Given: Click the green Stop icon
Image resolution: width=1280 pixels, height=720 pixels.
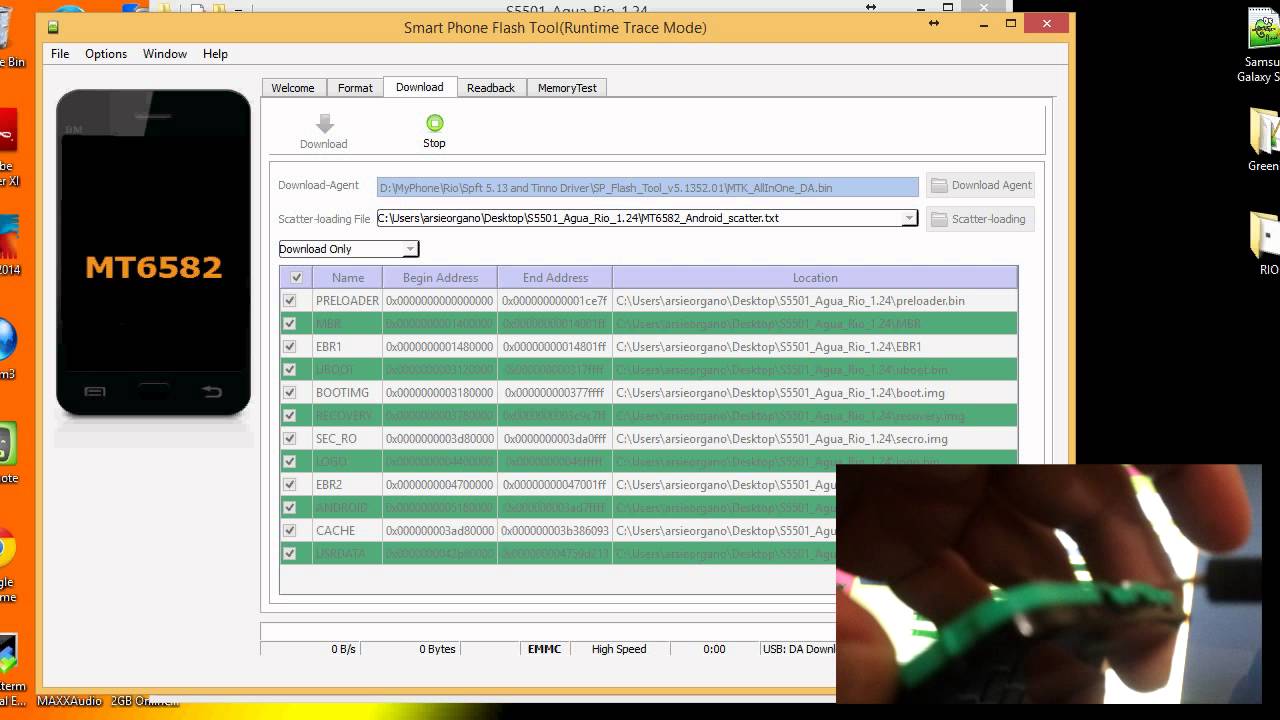Looking at the screenshot, I should 434,123.
